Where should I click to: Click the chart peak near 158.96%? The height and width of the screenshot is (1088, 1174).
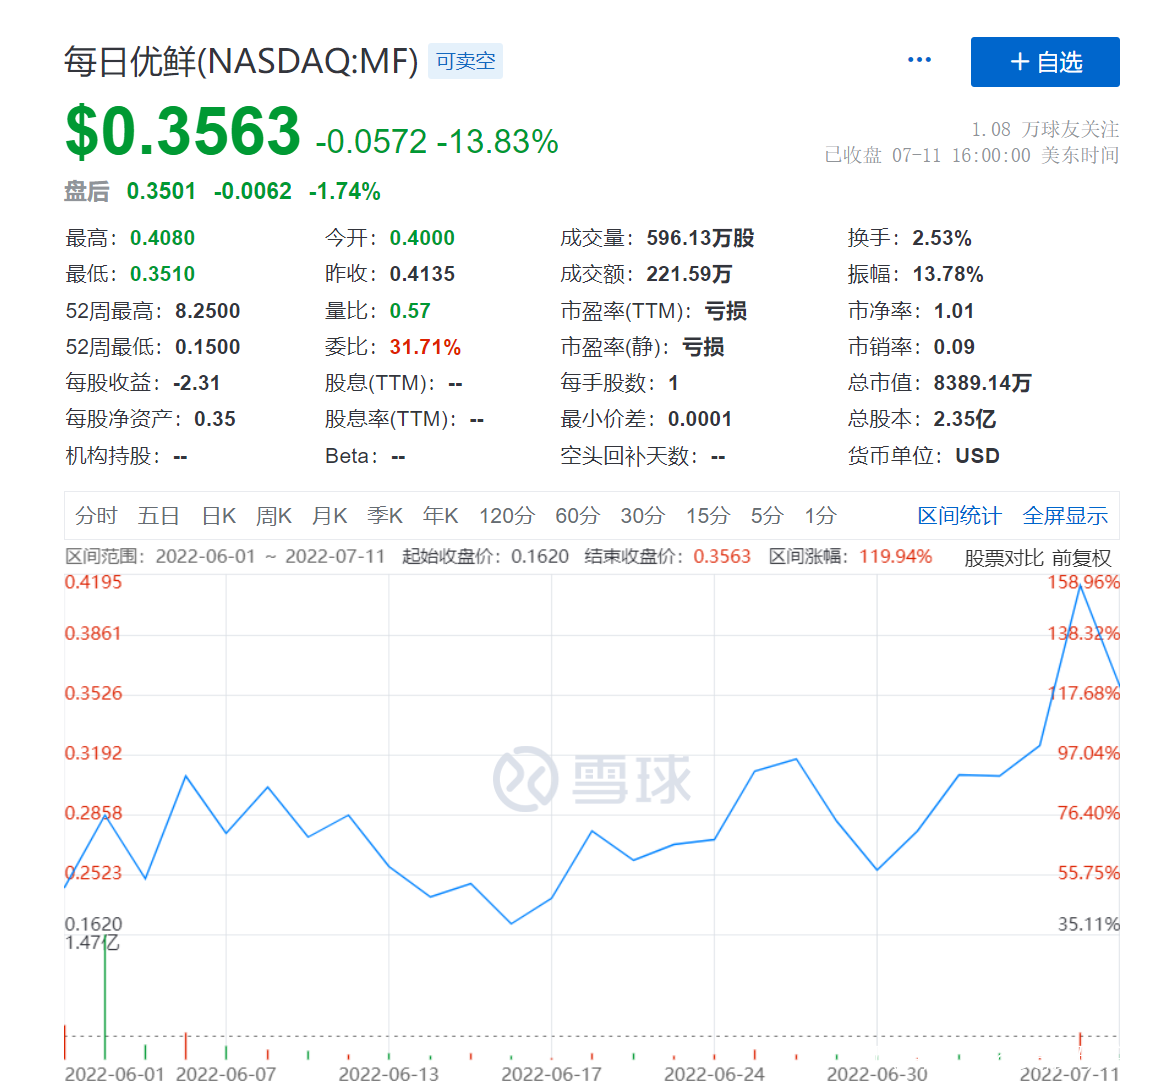click(x=1080, y=588)
